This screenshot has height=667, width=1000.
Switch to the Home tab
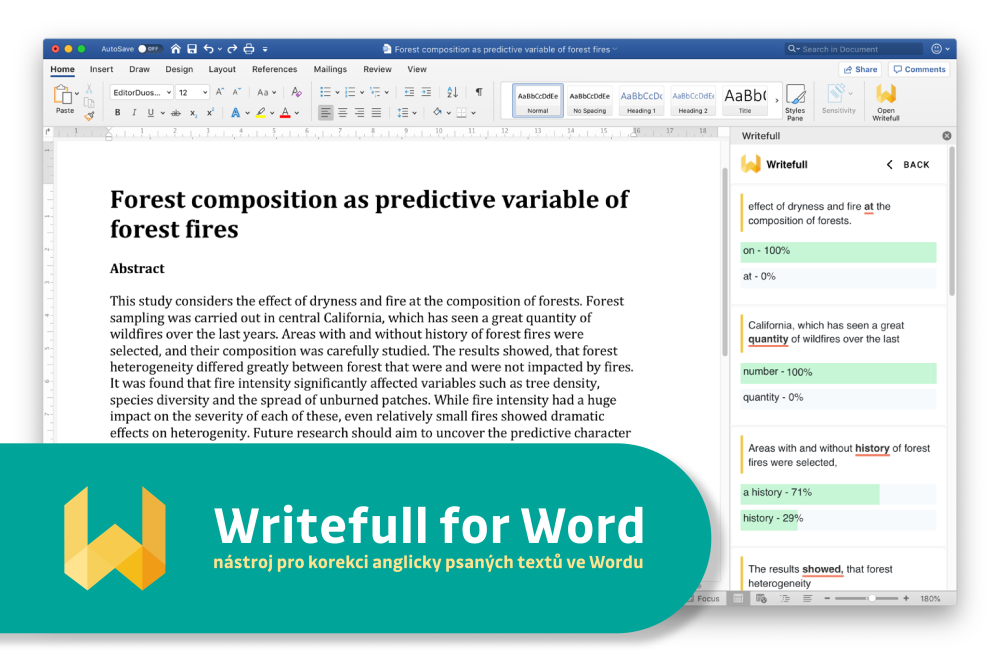coord(62,69)
